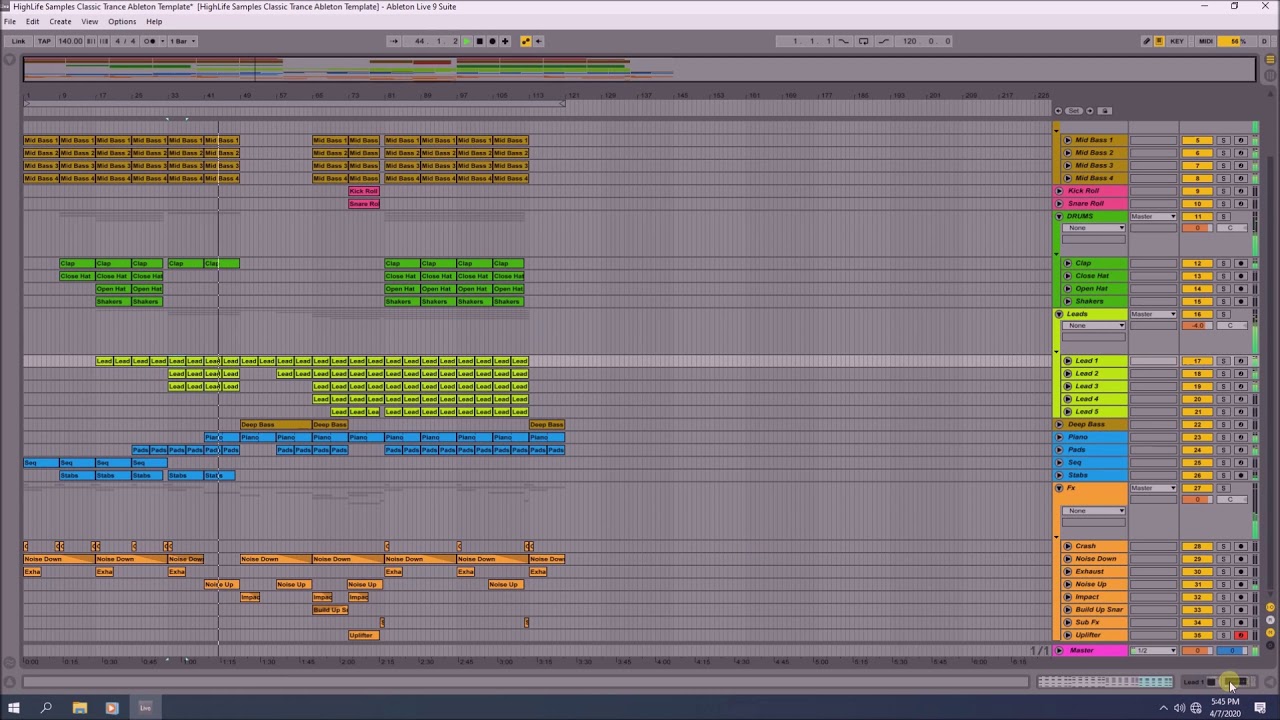Viewport: 1280px width, 720px height.
Task: Toggle the Snare Roll track activator
Action: pyautogui.click(x=1197, y=204)
